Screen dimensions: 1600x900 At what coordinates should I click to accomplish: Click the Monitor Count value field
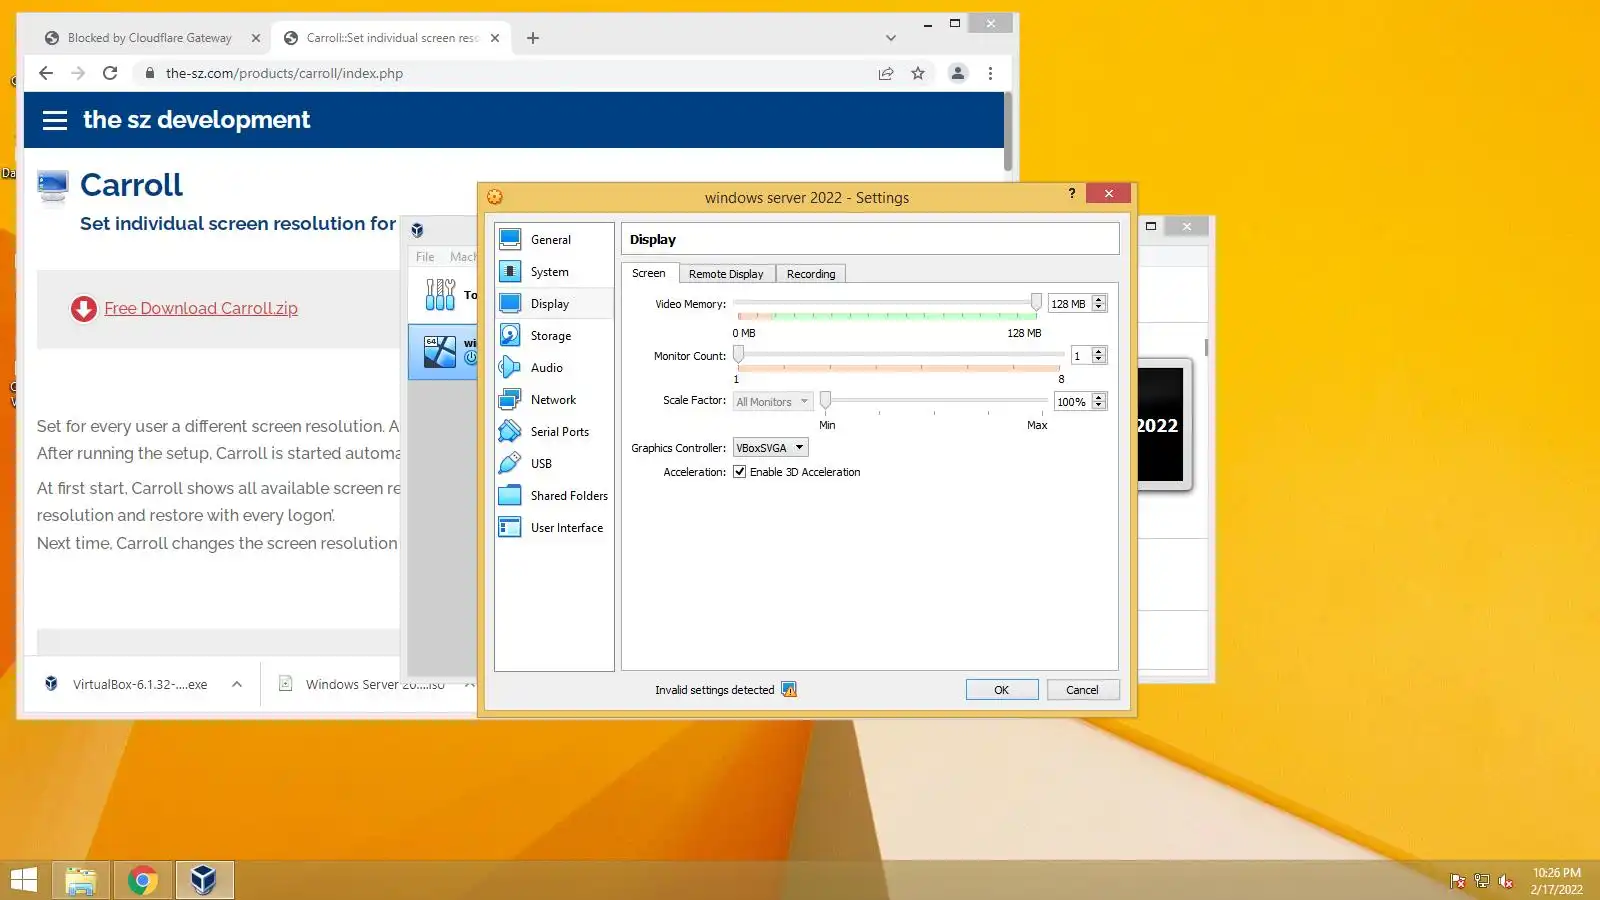click(x=1081, y=356)
